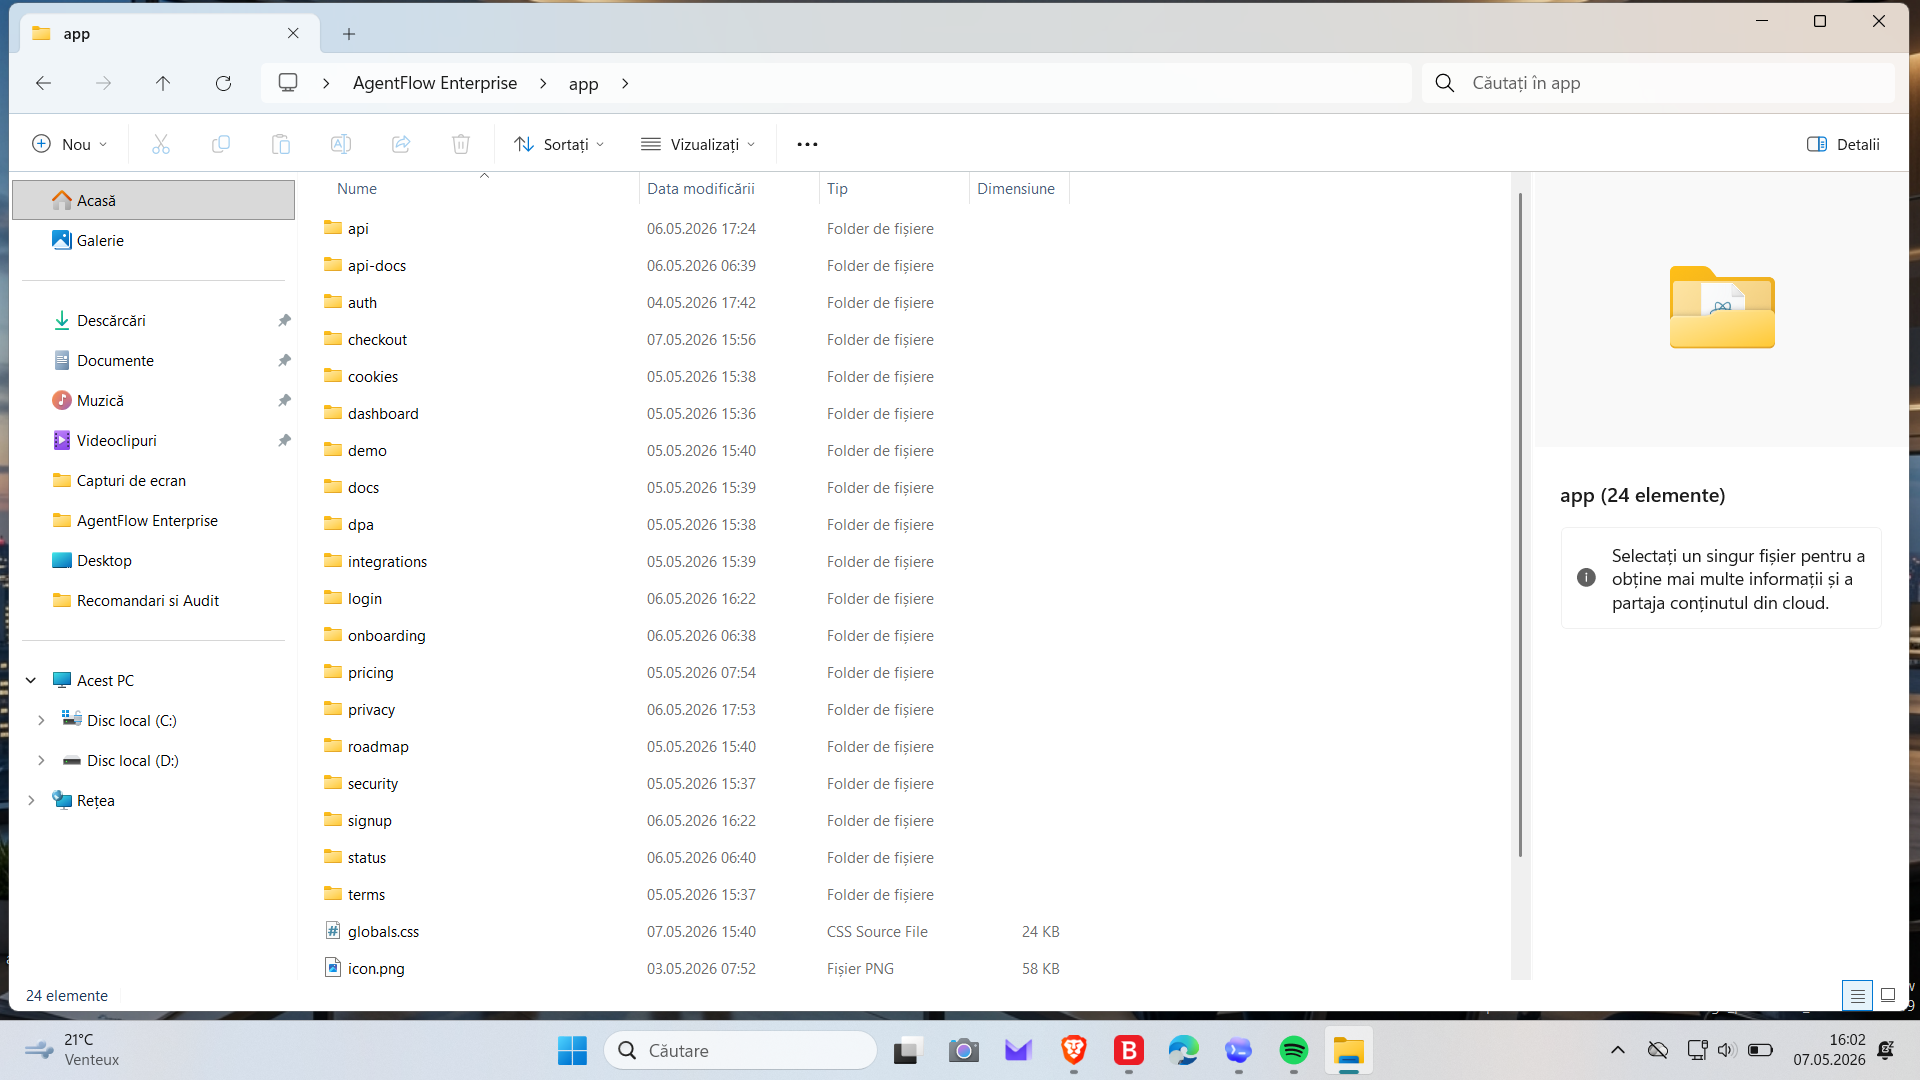Click the AgentFlow Enterprise breadcrumb
This screenshot has width=1920, height=1080.
[435, 83]
